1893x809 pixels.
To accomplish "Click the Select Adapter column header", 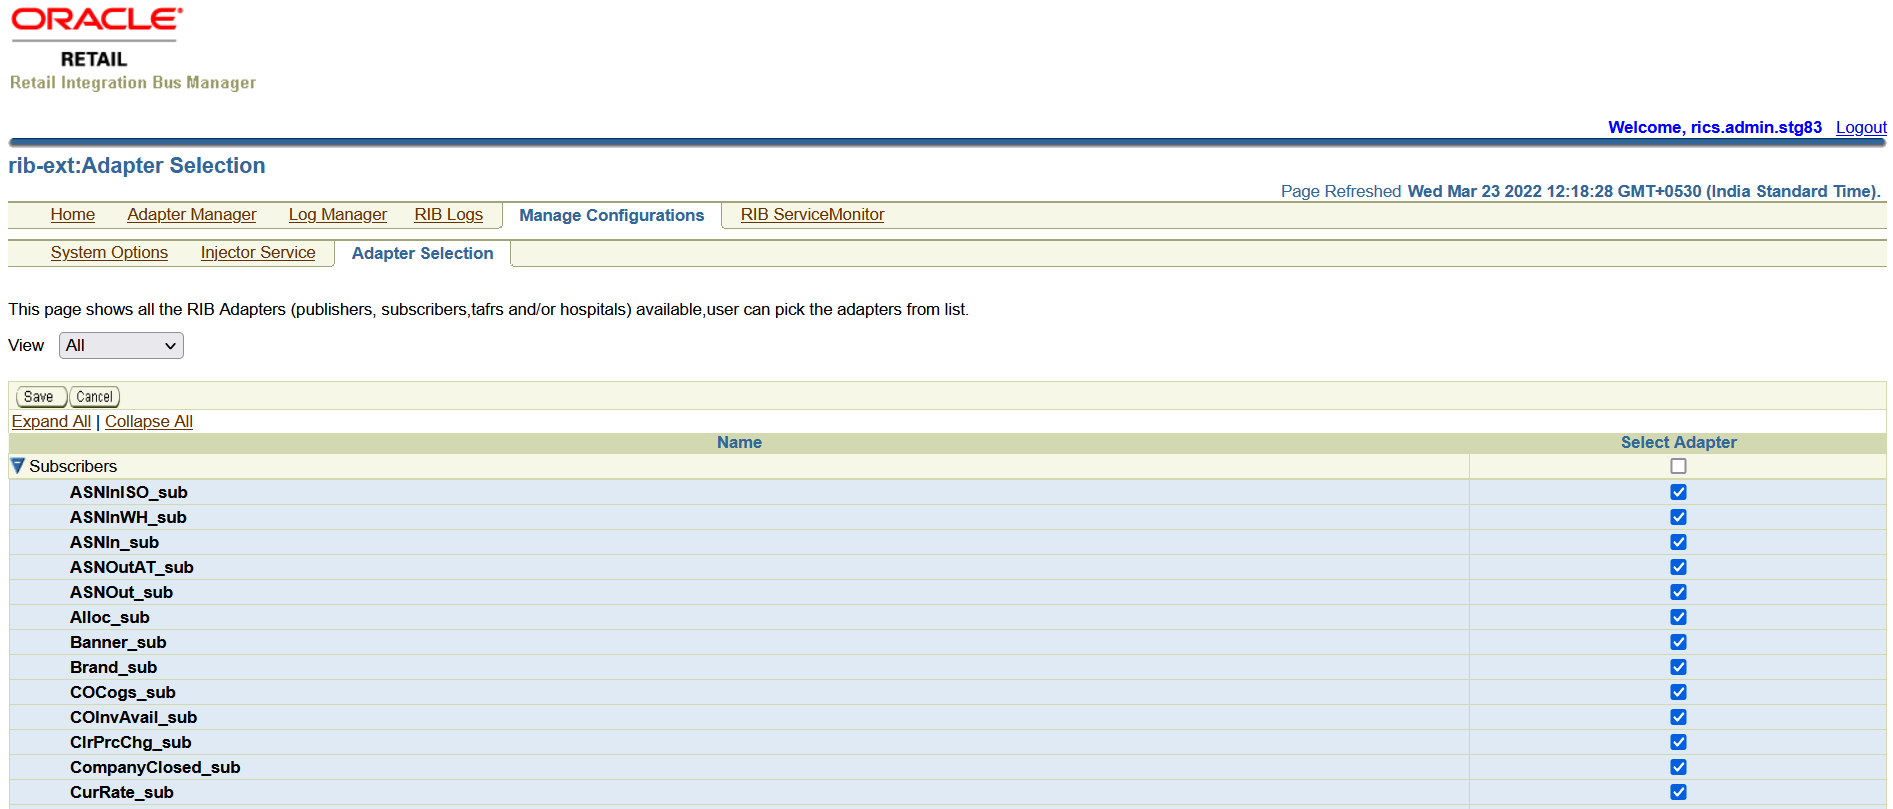I will click(1679, 443).
